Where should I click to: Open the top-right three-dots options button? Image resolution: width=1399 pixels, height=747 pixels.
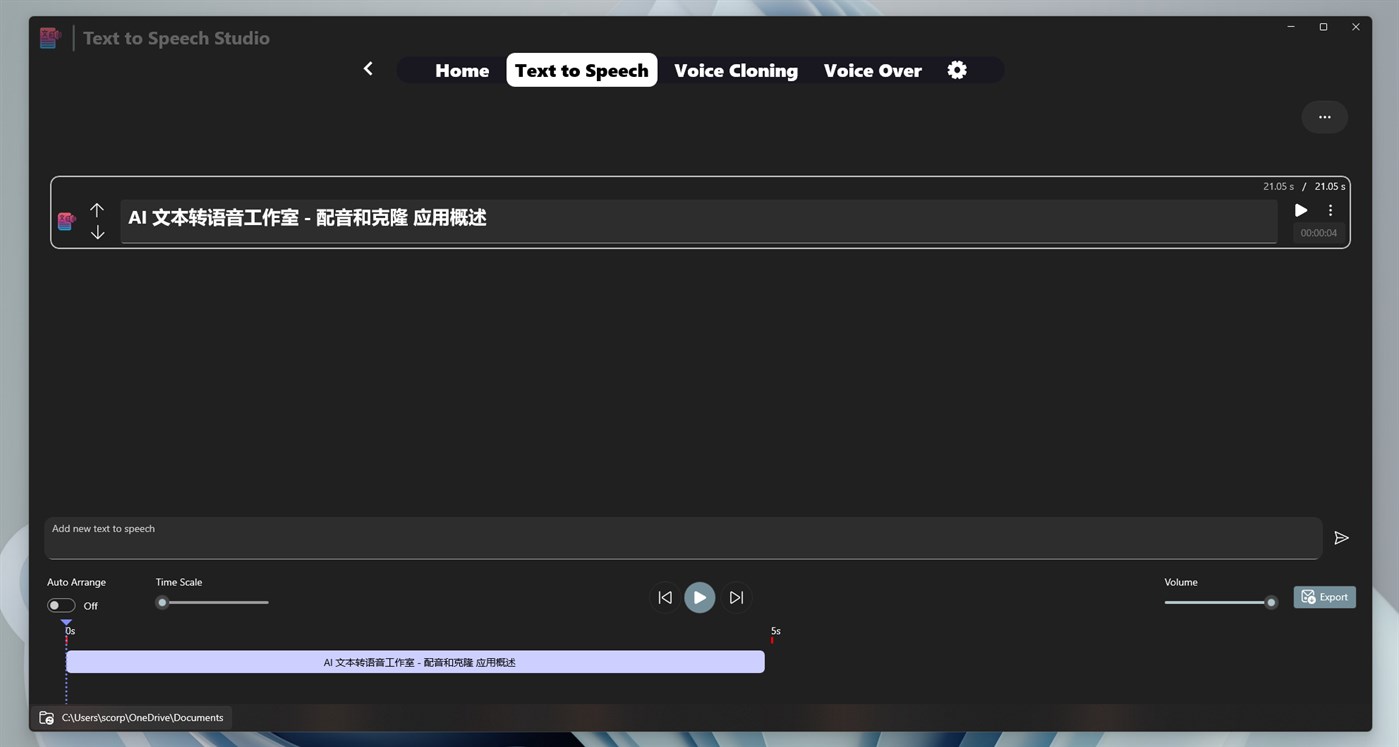(1324, 117)
